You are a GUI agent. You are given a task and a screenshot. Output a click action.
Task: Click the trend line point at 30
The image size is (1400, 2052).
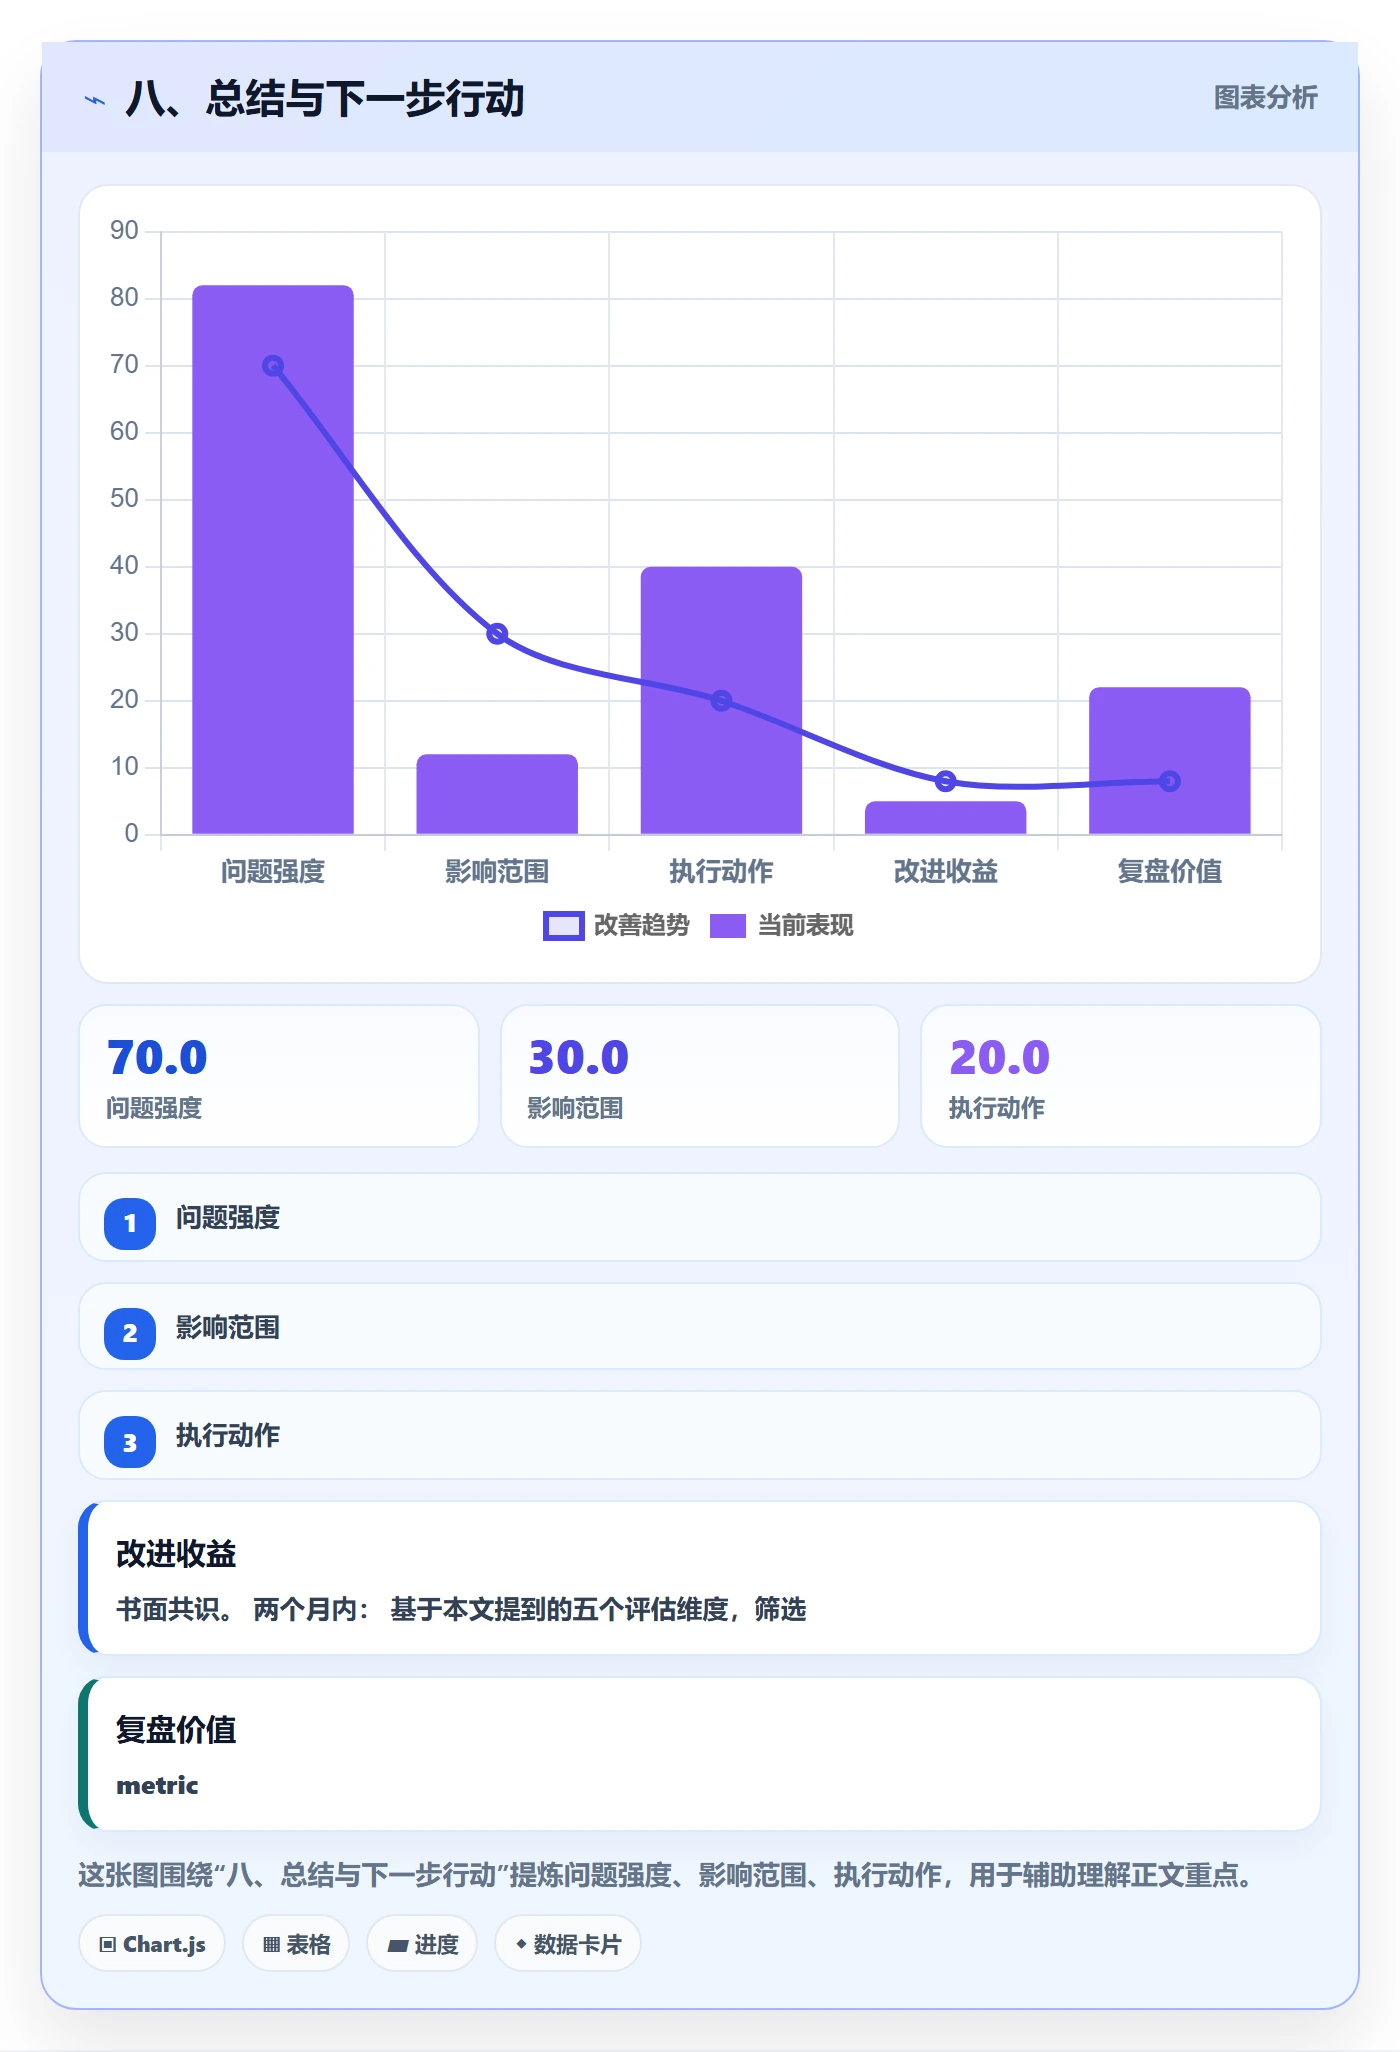click(x=497, y=634)
